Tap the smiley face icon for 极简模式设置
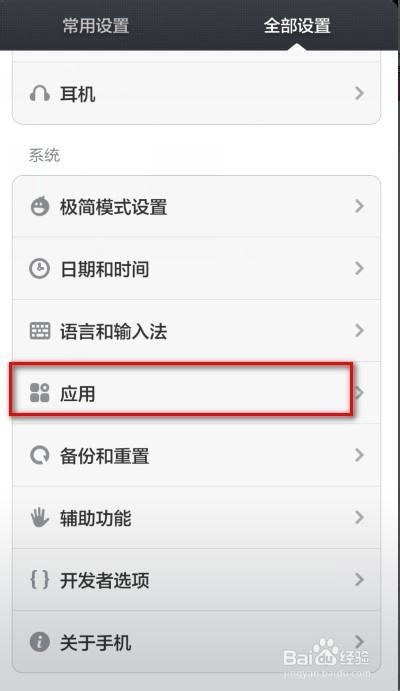 pos(39,206)
